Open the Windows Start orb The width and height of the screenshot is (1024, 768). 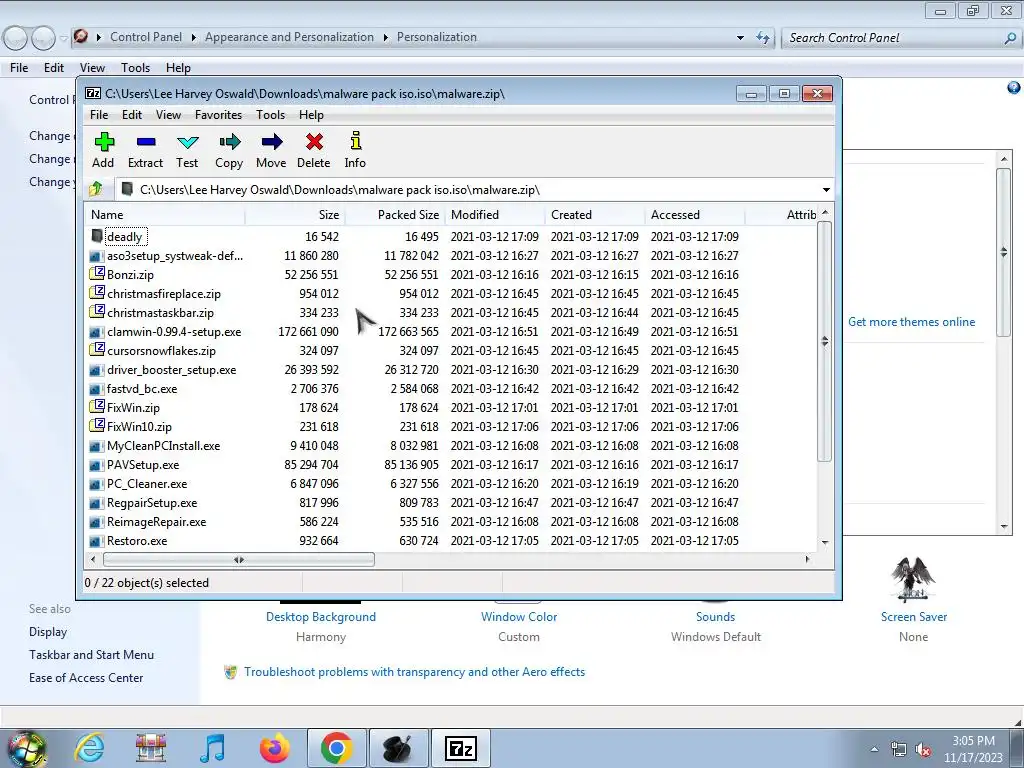(25, 749)
